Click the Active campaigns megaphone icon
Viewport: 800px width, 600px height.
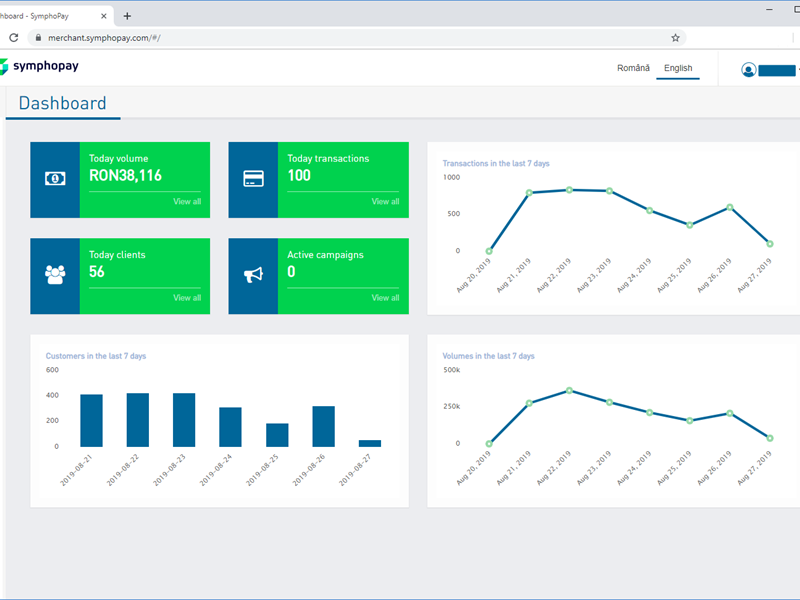[x=253, y=275]
